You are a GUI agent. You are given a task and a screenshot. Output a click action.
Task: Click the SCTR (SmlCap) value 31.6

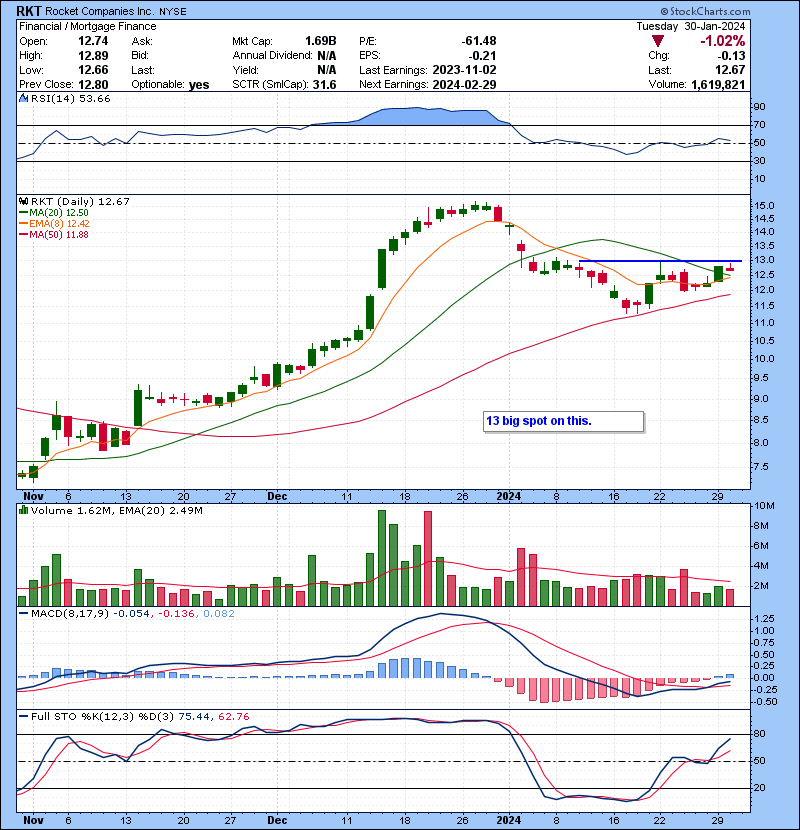click(324, 85)
